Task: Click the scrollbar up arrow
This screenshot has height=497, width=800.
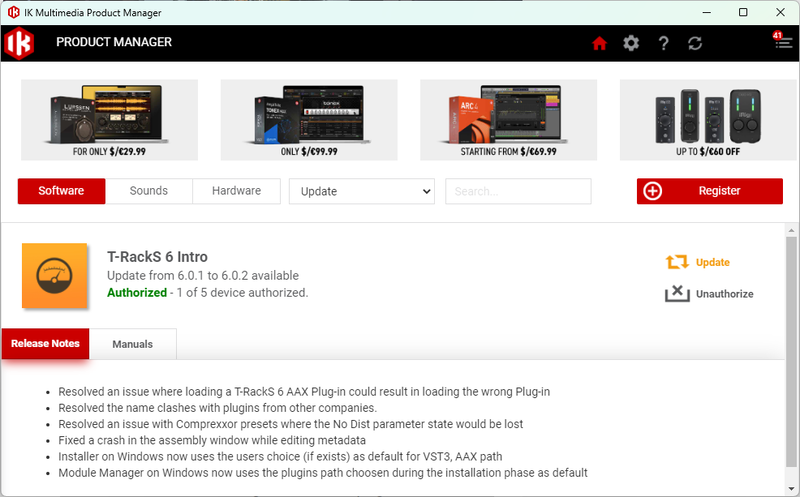Action: (791, 231)
